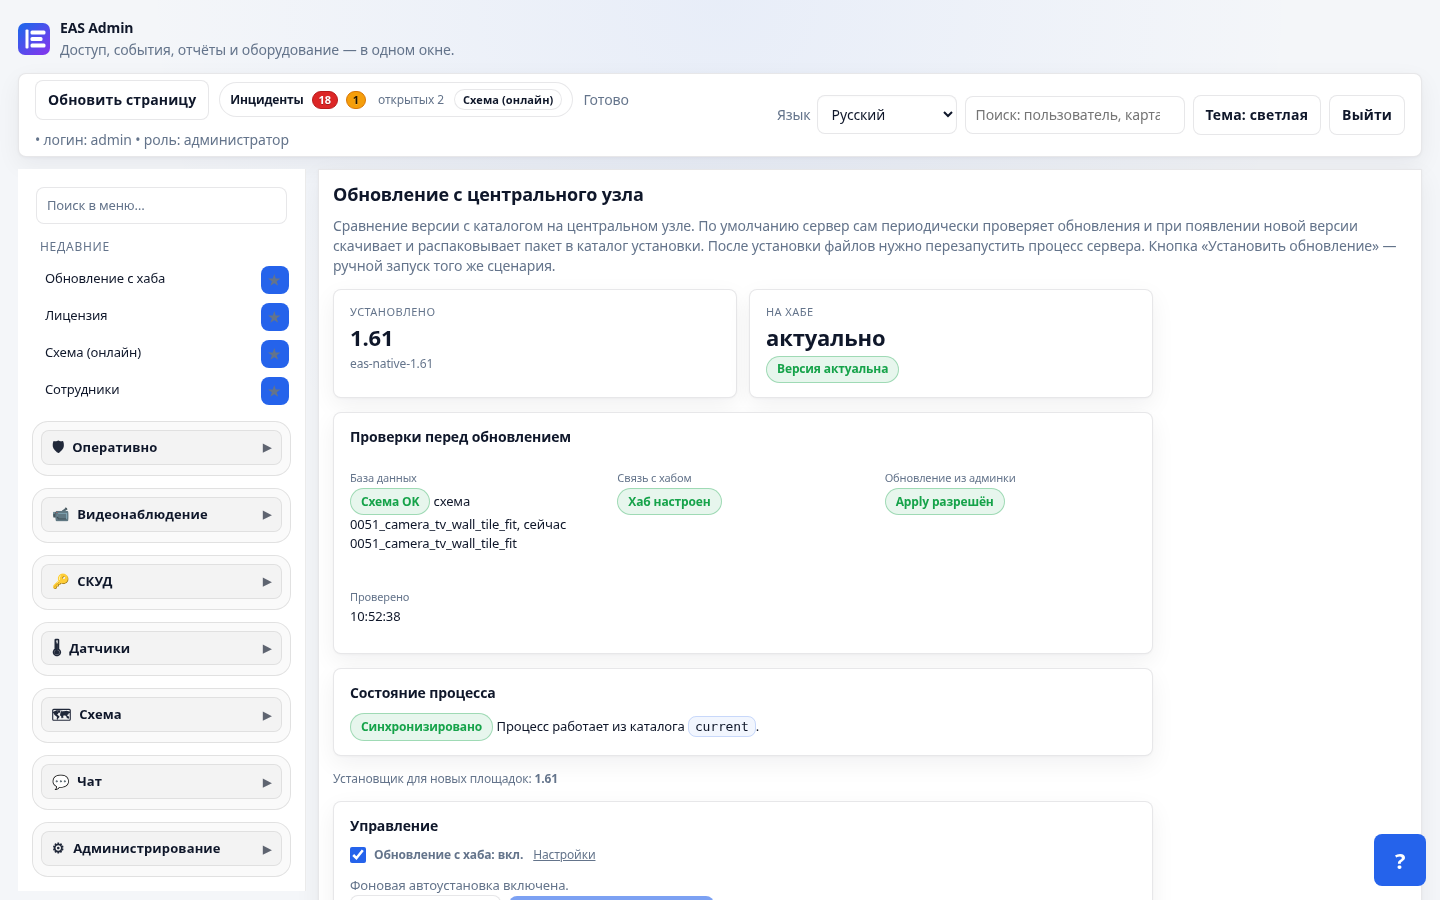Unpin the 'Обновление с хаба' star
Viewport: 1440px width, 900px height.
coord(275,280)
